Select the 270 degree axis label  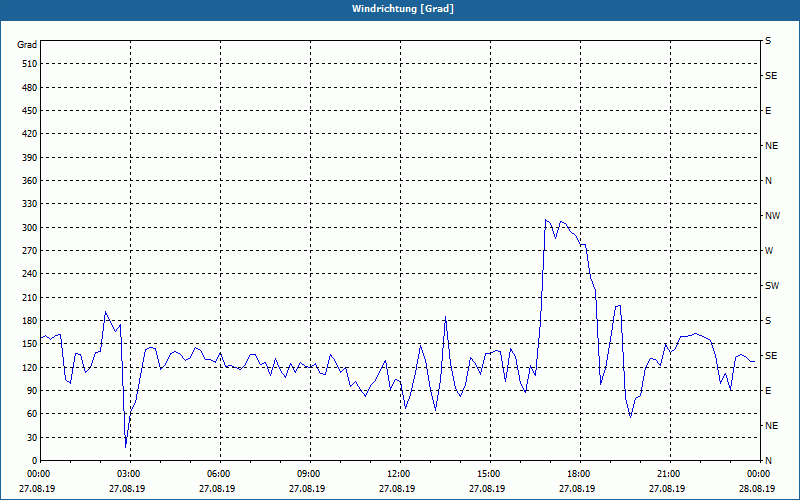(30, 251)
